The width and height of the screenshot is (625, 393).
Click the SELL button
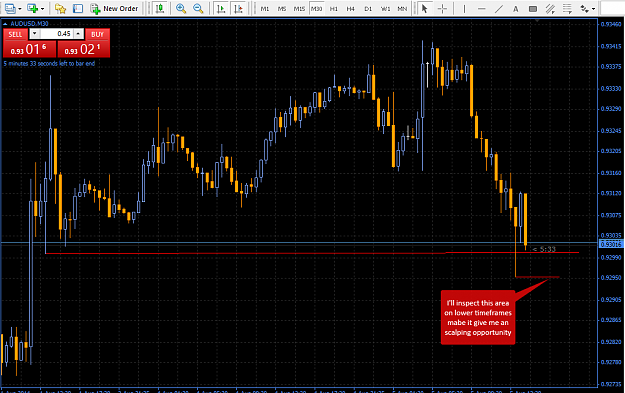click(16, 34)
